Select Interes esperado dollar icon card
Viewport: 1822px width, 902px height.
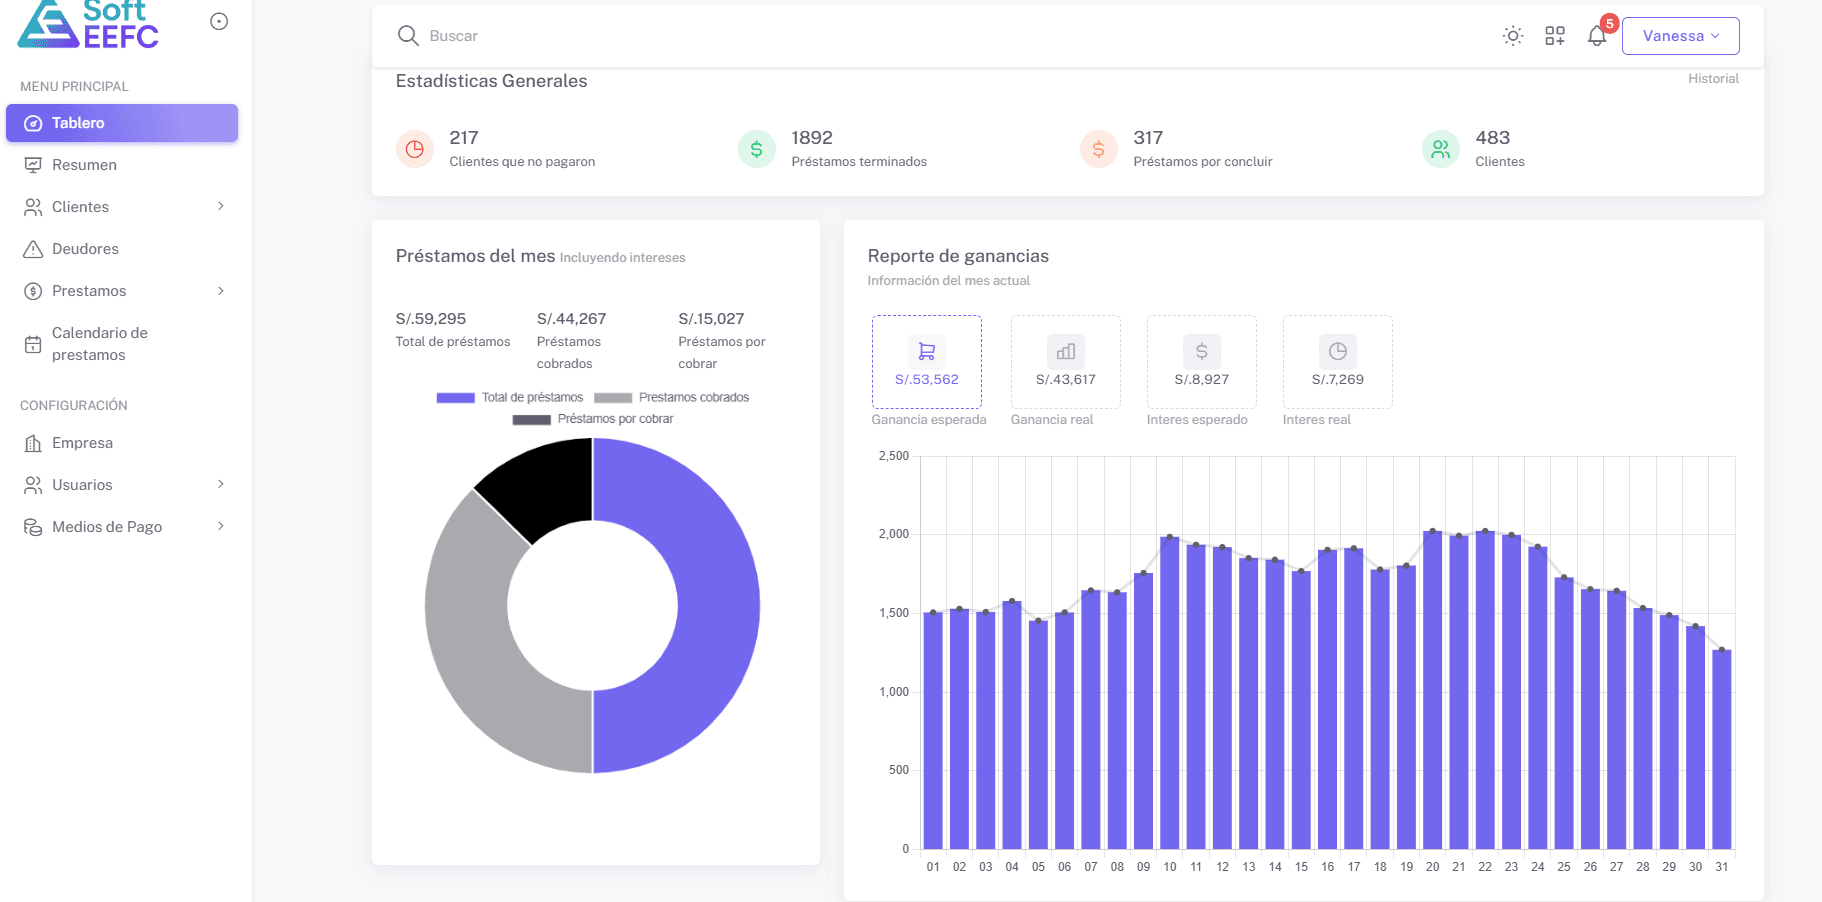(1202, 362)
